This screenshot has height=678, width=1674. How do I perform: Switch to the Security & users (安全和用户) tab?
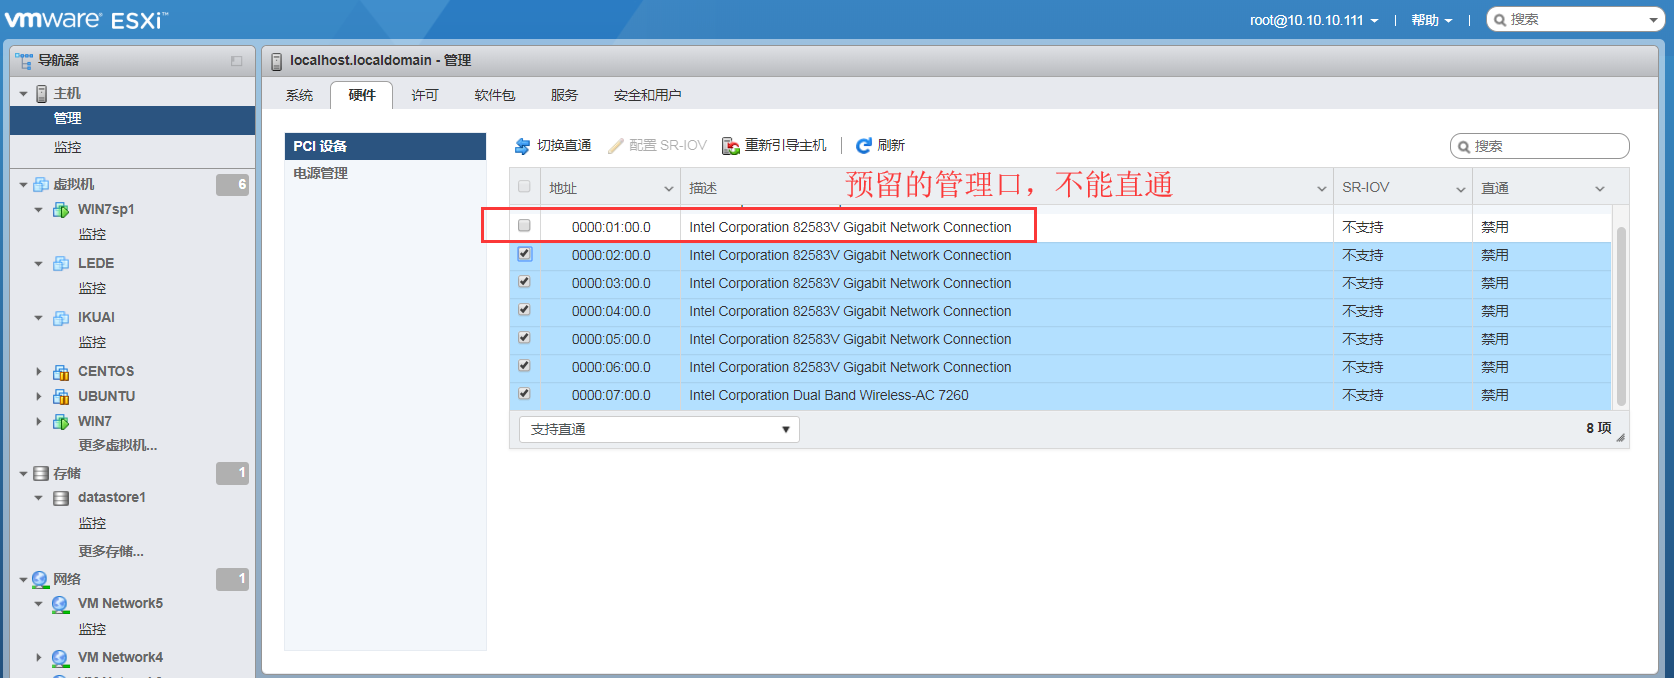click(x=648, y=96)
